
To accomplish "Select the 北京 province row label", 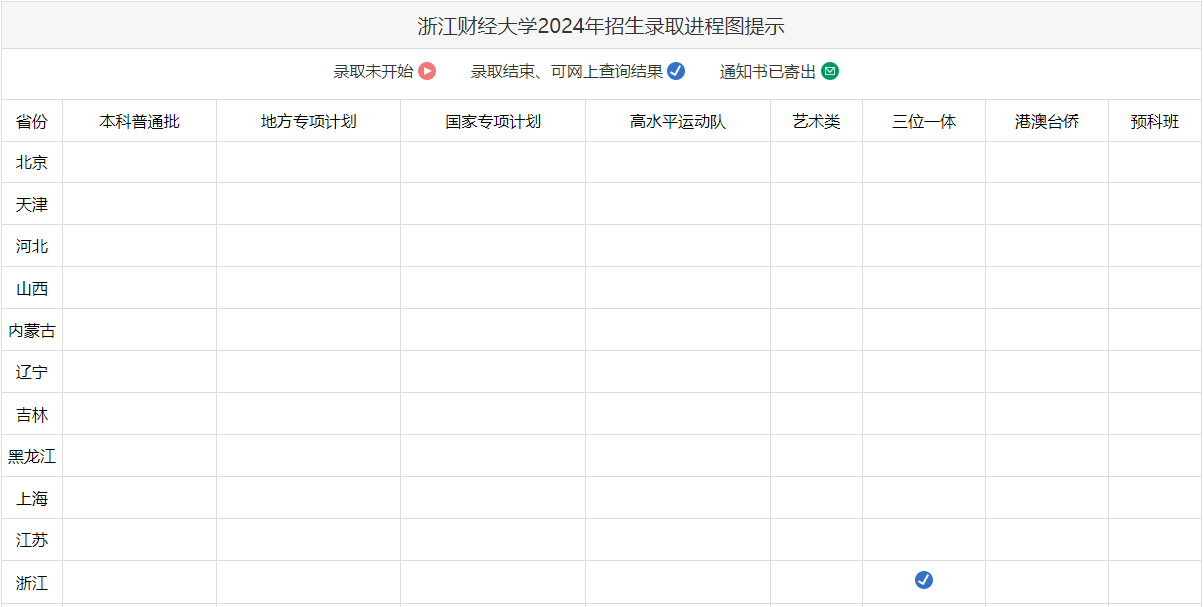I will pos(32,162).
